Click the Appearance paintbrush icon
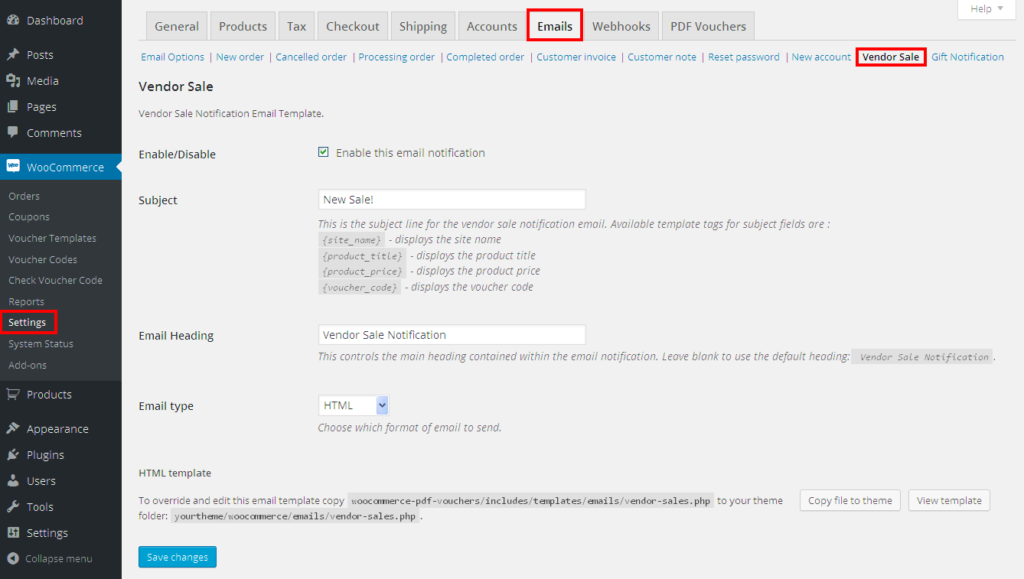1024x579 pixels. coord(13,429)
